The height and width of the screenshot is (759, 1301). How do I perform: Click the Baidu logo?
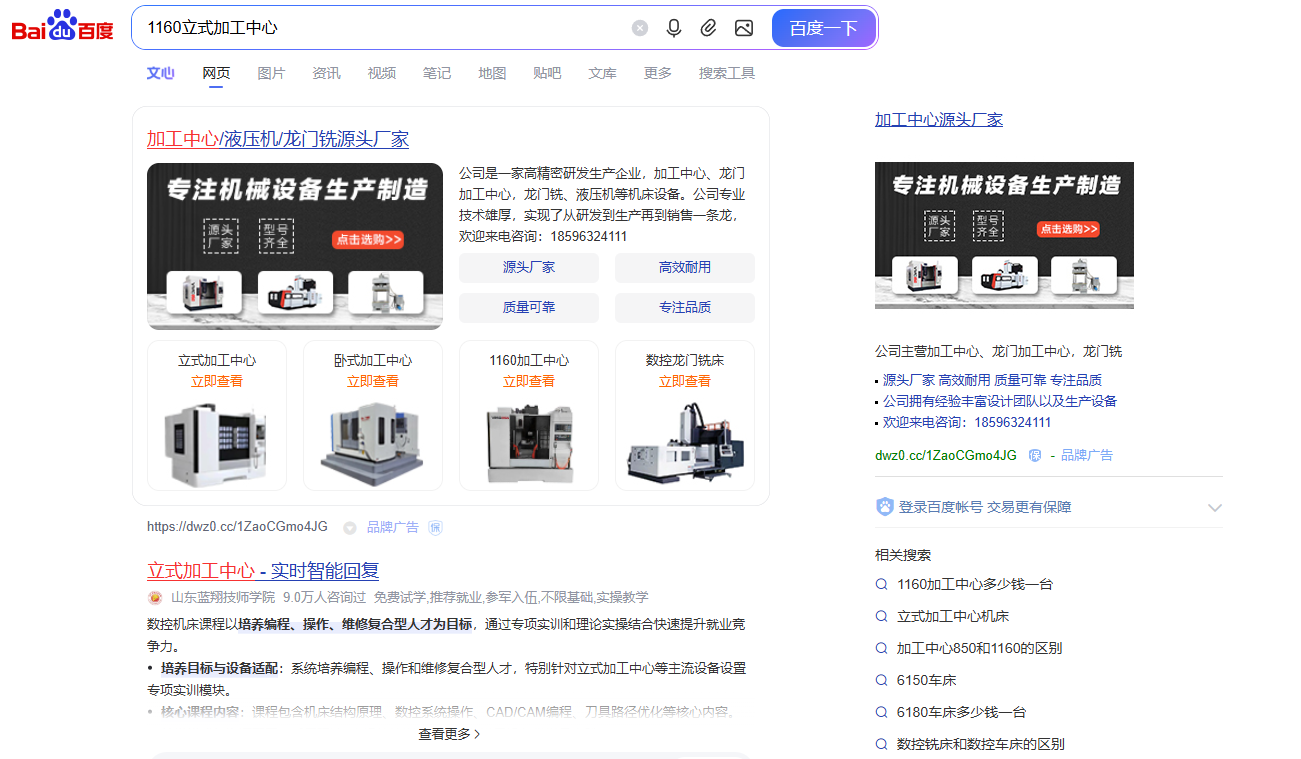click(x=63, y=26)
